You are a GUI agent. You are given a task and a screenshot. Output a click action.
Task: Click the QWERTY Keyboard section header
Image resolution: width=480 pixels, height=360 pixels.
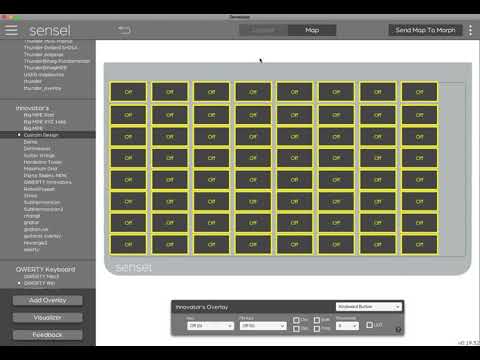tap(45, 269)
